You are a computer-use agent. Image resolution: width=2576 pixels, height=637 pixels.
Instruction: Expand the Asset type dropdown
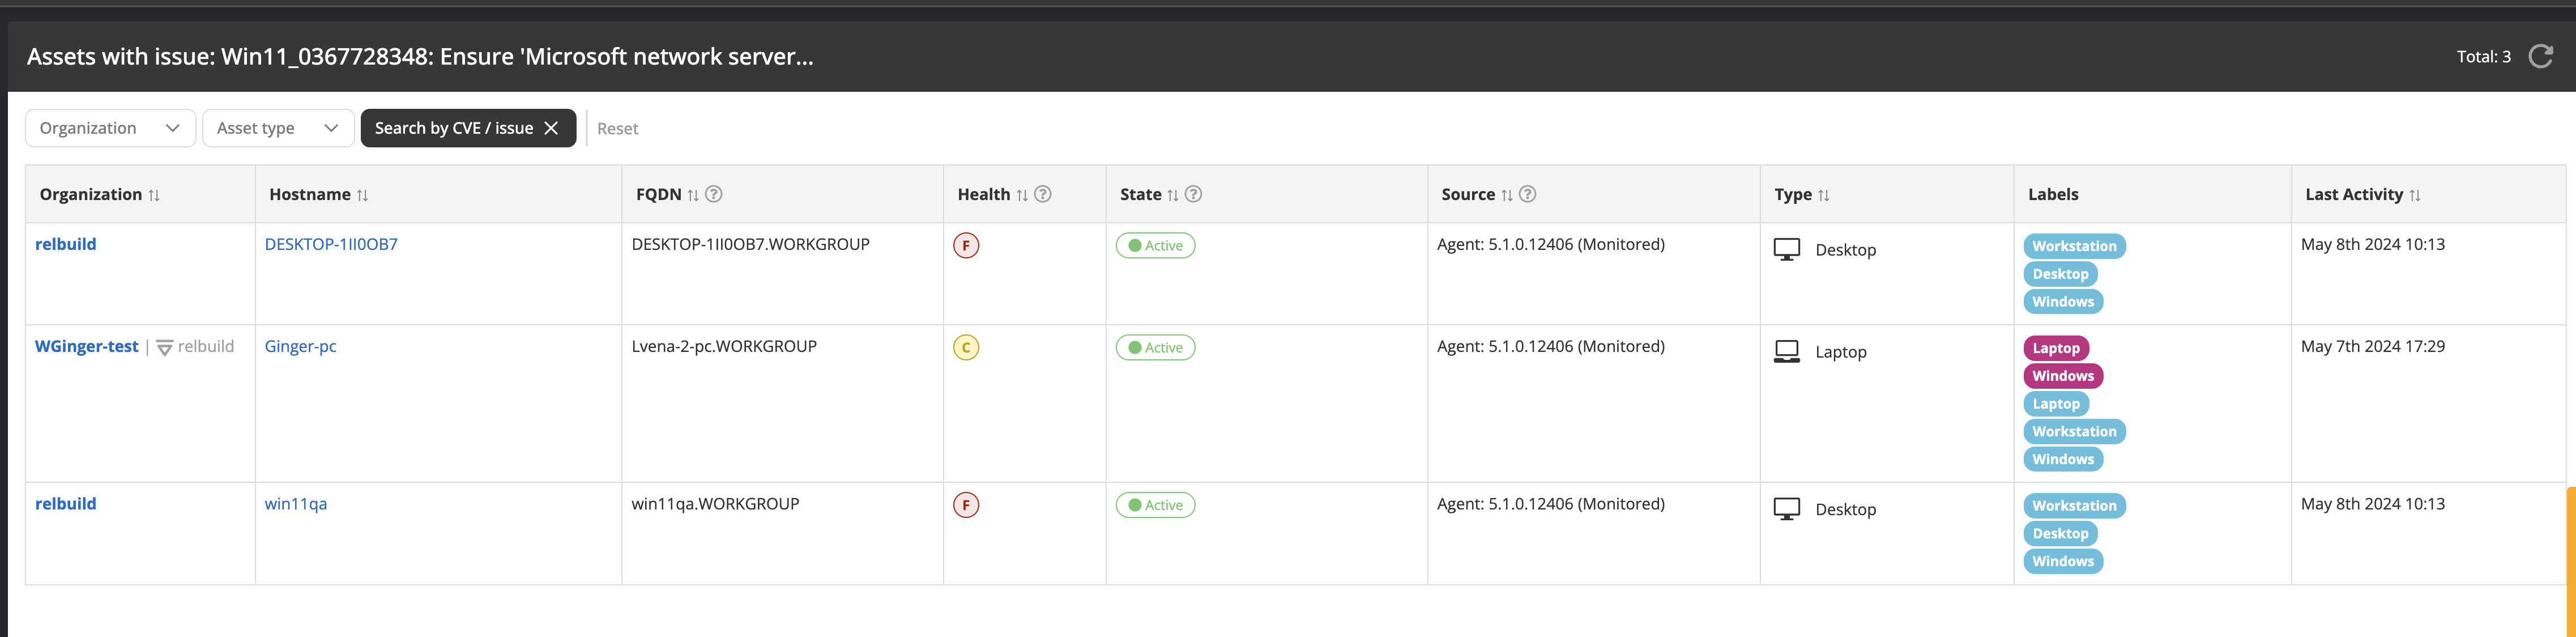click(x=278, y=128)
